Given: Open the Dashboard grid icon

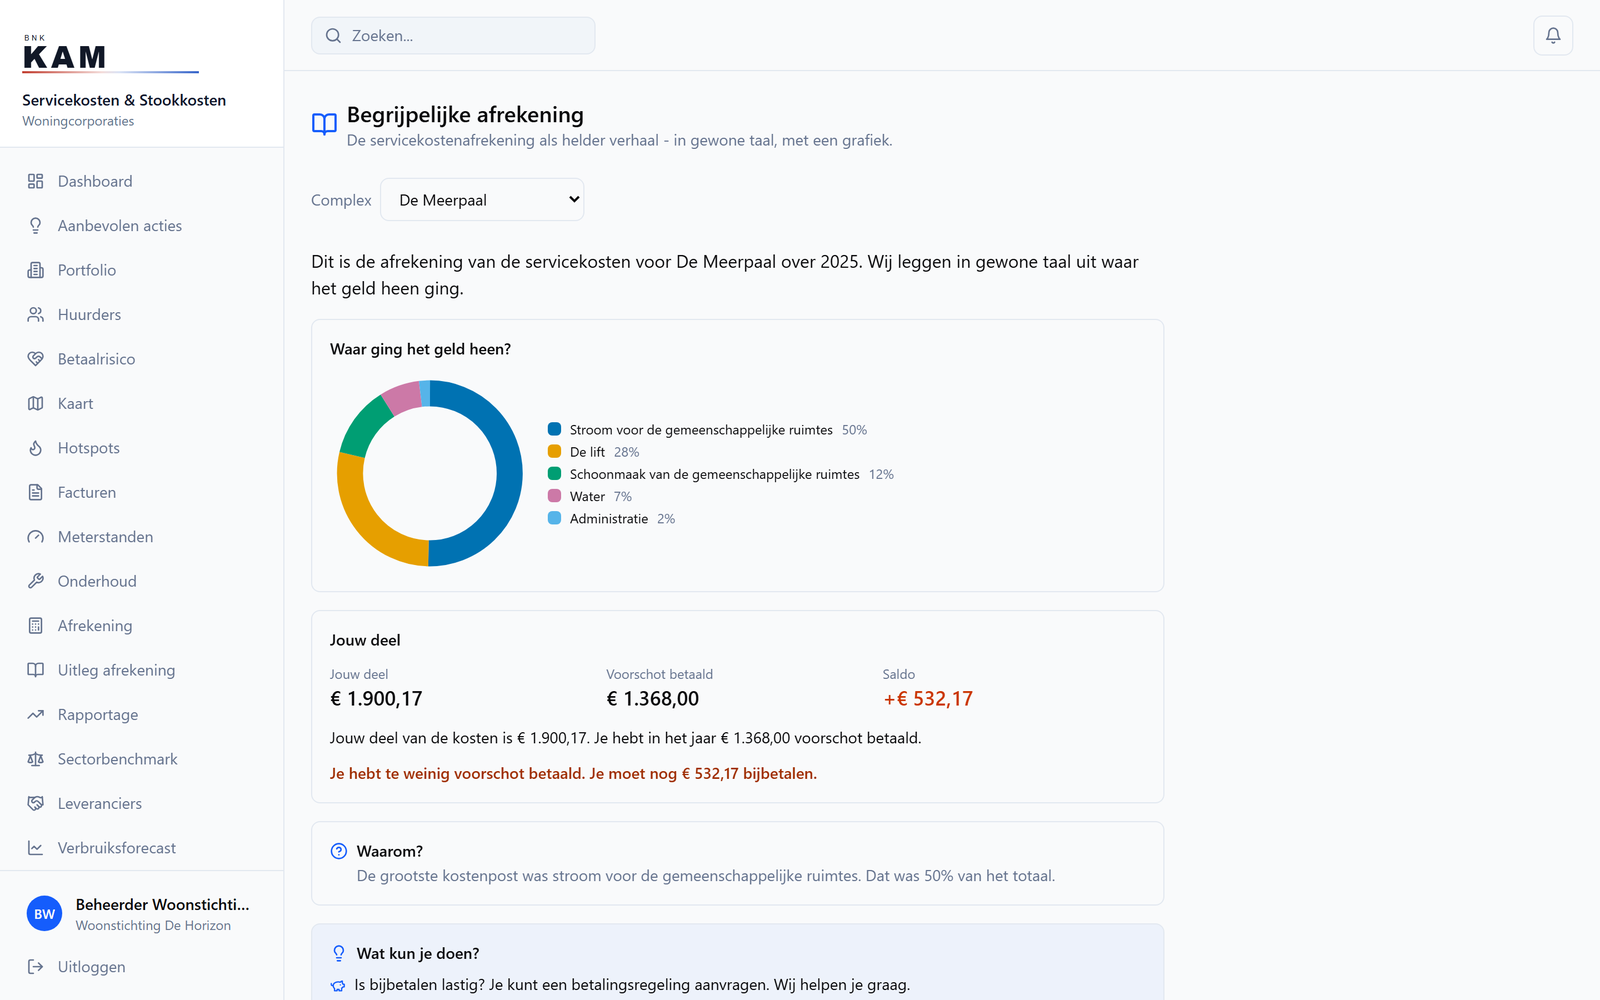Looking at the screenshot, I should pos(36,181).
